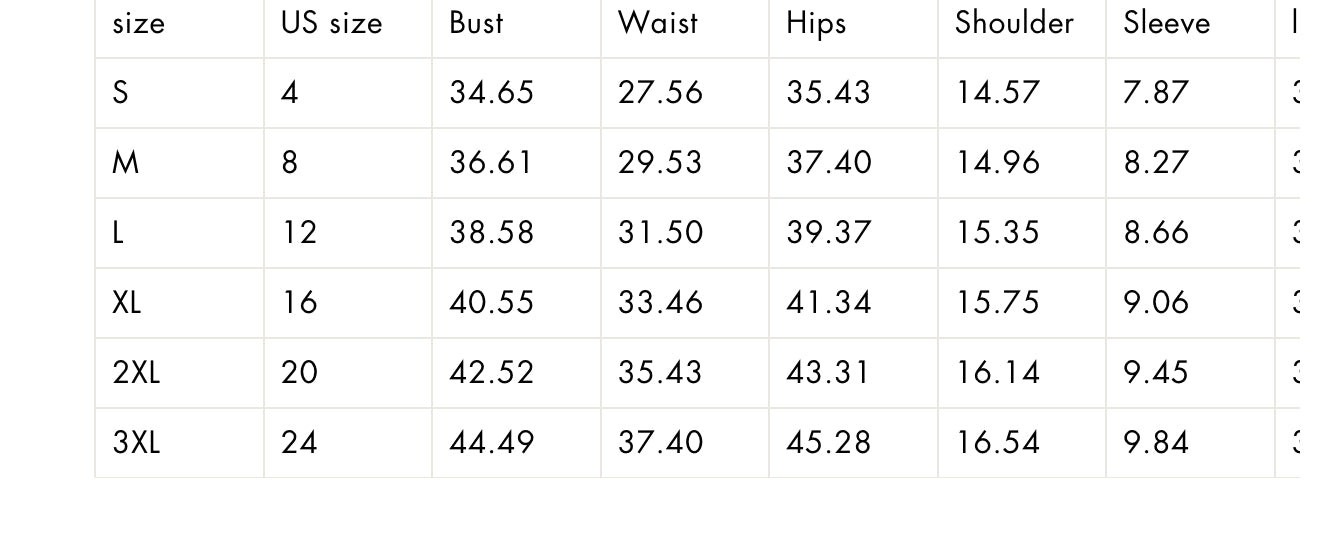This screenshot has height=537, width=1334.
Task: Click the 2XL size row label
Action: click(x=136, y=373)
